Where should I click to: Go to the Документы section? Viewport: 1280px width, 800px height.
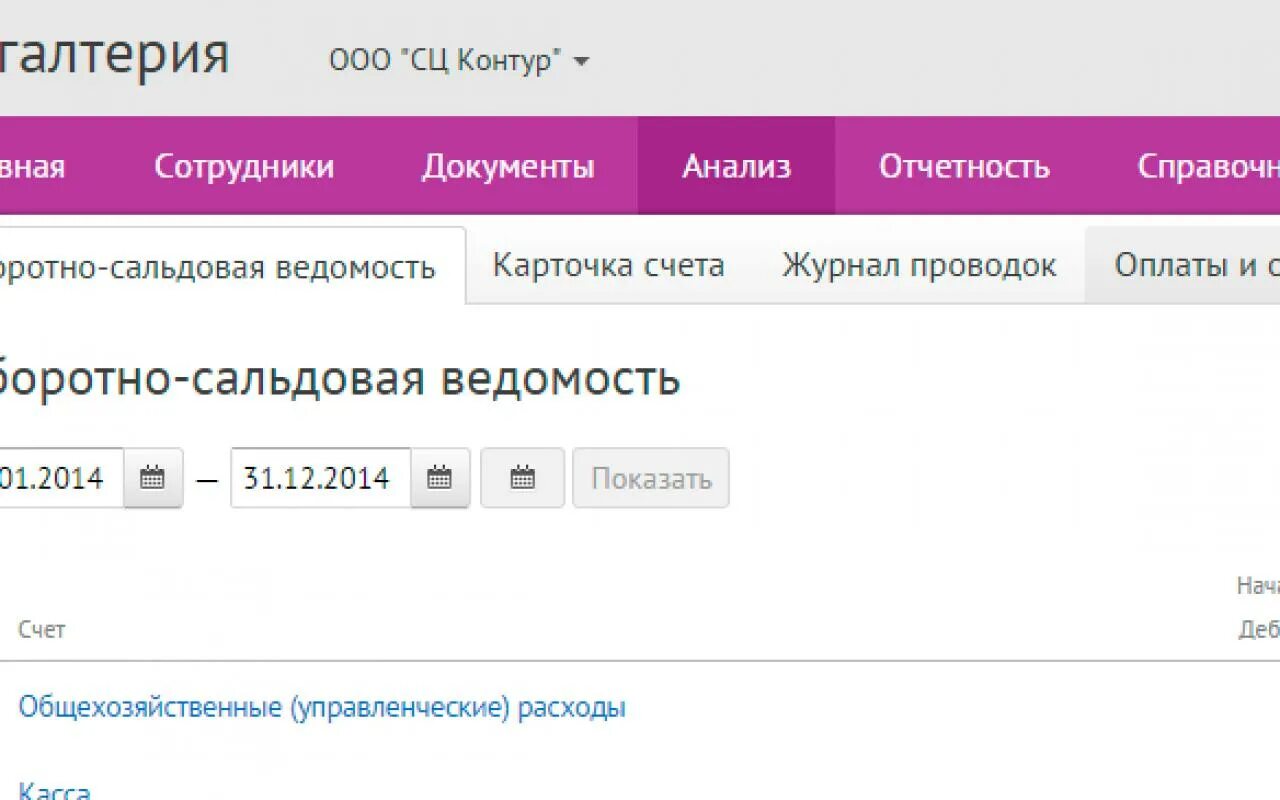click(508, 166)
